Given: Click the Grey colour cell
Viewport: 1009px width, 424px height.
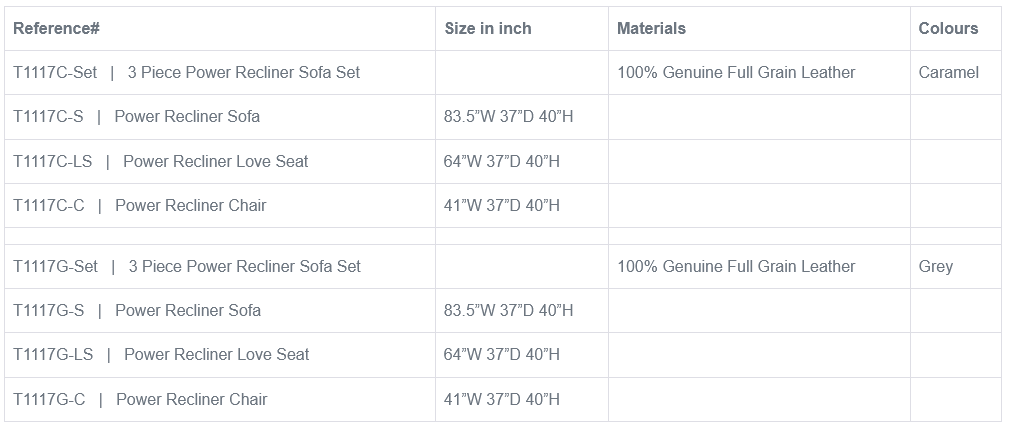Looking at the screenshot, I should pyautogui.click(x=935, y=267).
